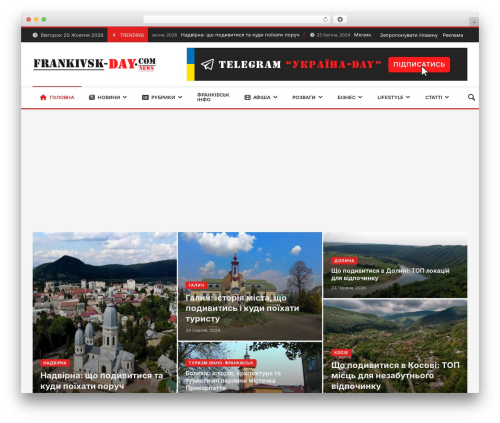The height and width of the screenshot is (423, 500).
Task: Click the Telegram Україна-Day banner
Action: click(x=327, y=64)
